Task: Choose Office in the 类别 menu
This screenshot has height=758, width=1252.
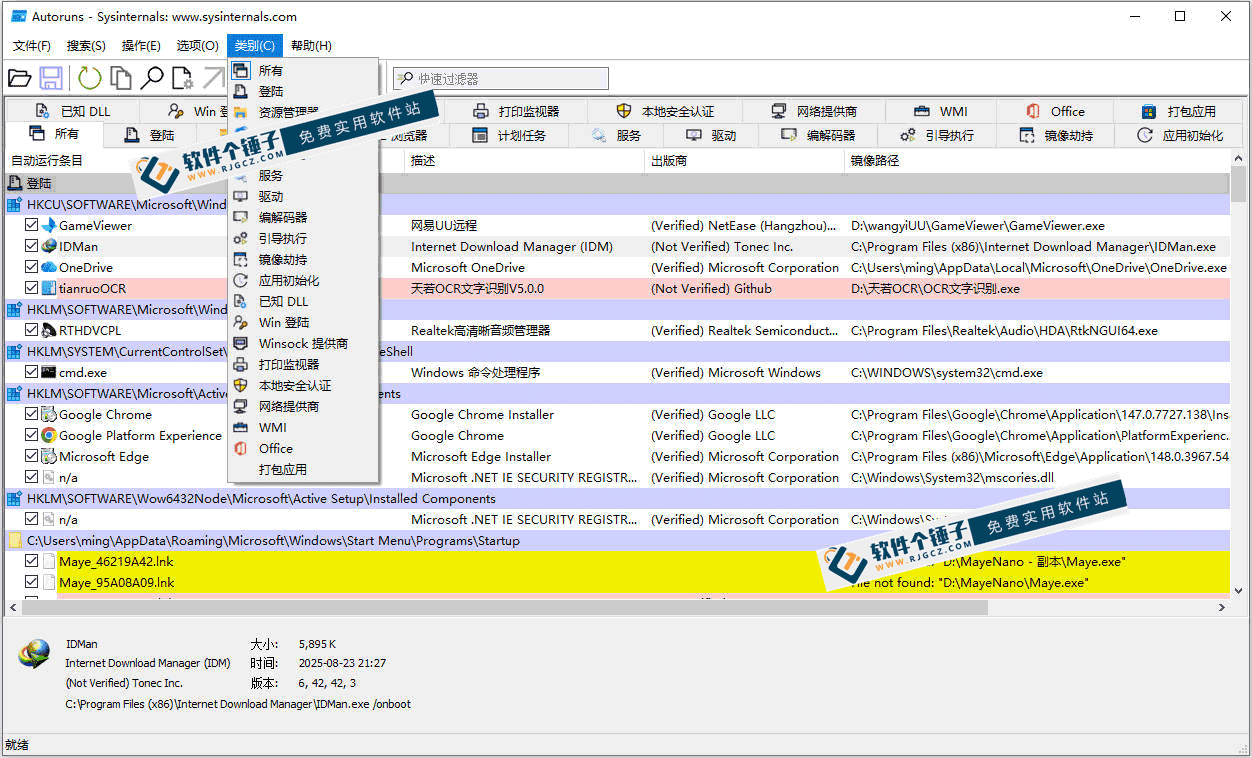Action: [x=304, y=449]
